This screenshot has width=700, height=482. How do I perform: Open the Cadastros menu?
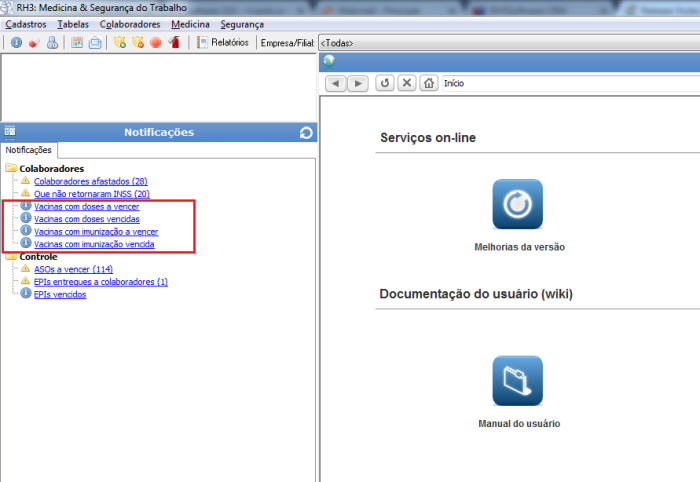coord(25,23)
